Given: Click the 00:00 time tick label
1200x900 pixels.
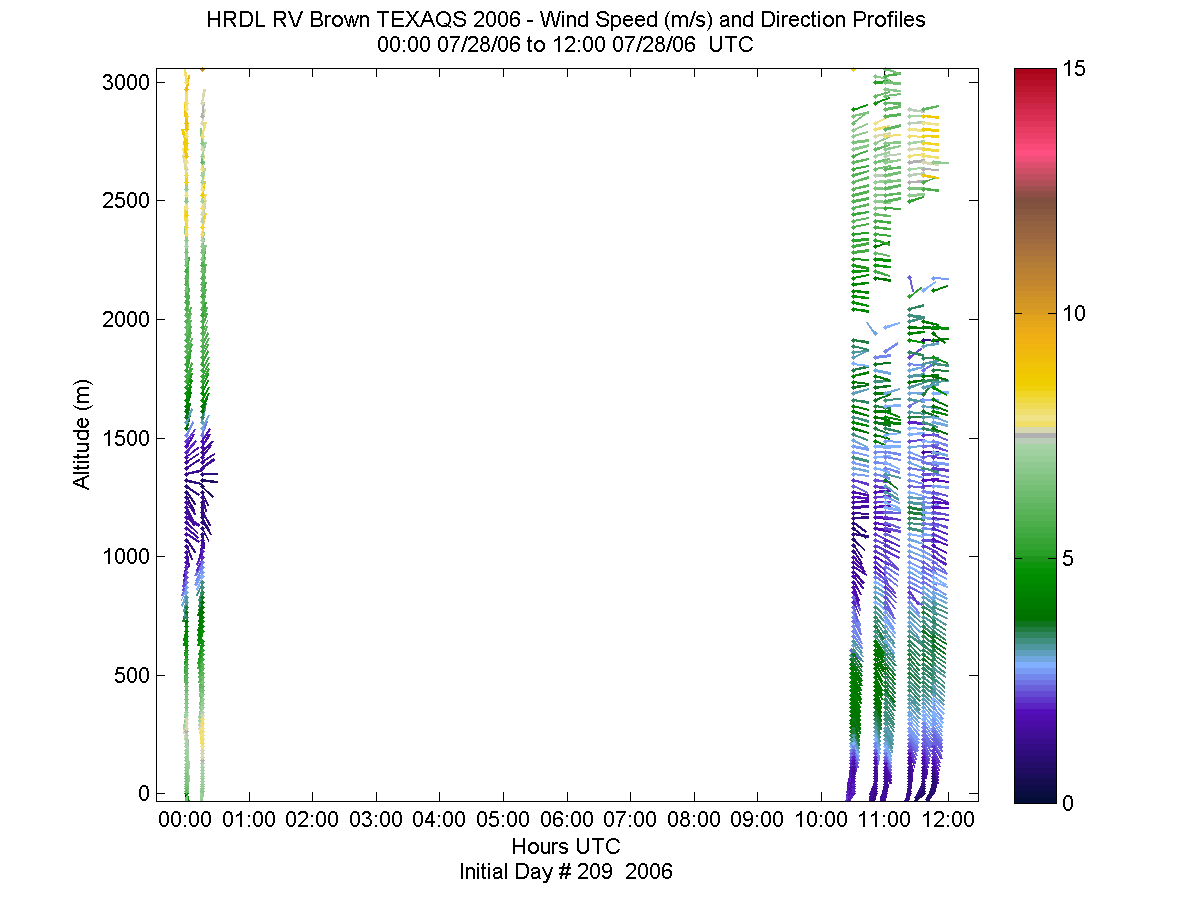Looking at the screenshot, I should click(186, 820).
